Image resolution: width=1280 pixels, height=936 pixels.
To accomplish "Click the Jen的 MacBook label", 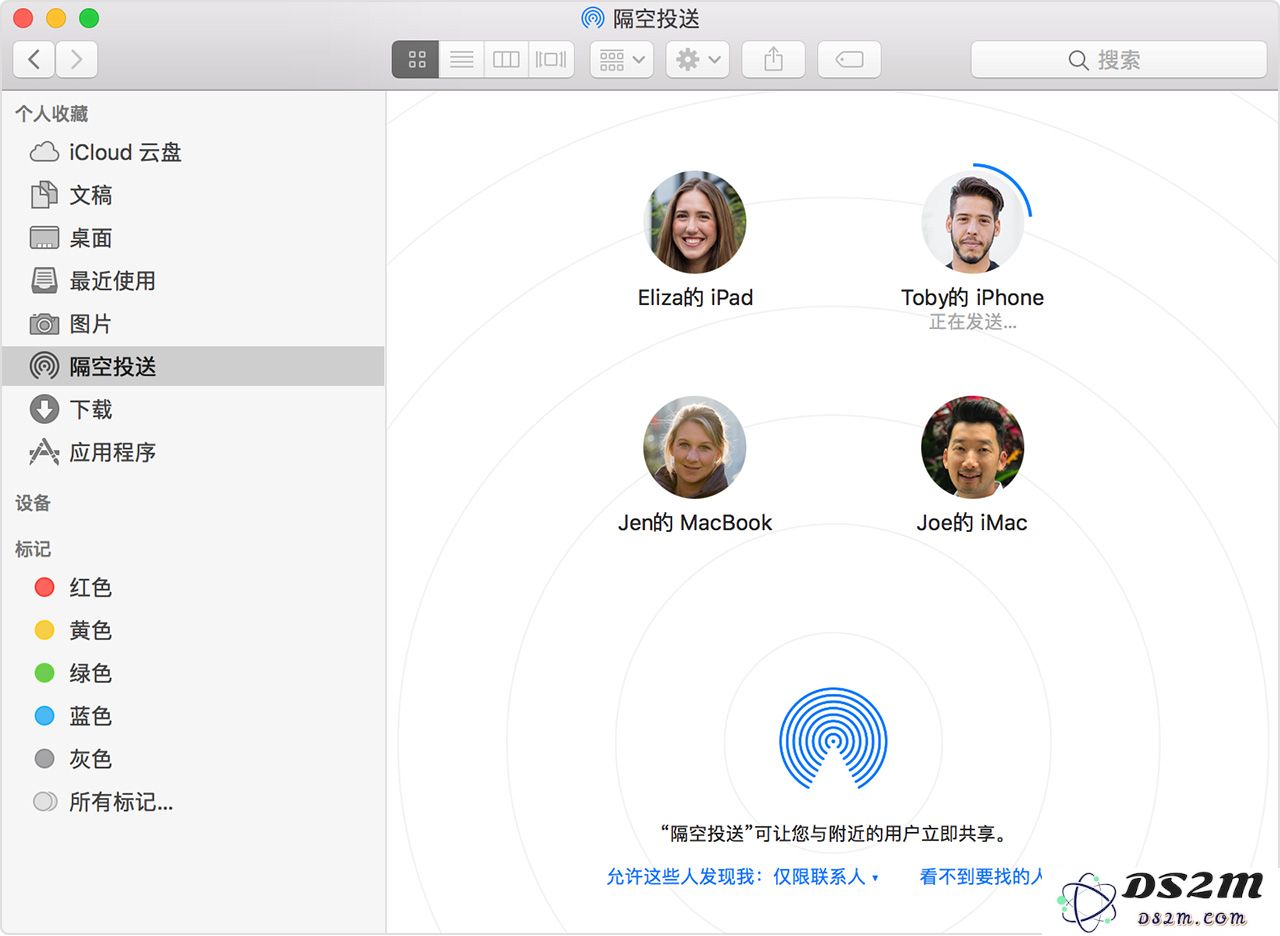I will click(x=695, y=523).
